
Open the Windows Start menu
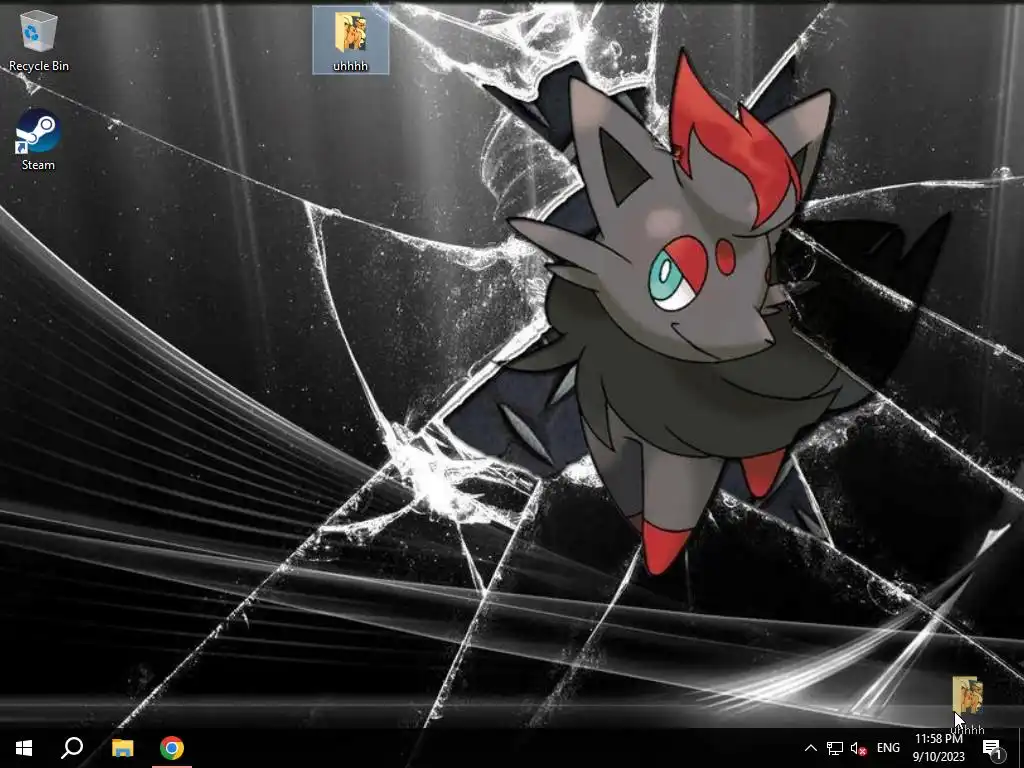click(x=24, y=748)
